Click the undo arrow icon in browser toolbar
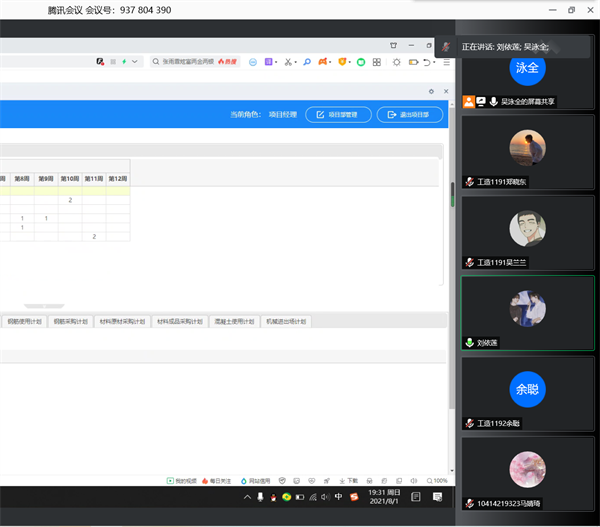Viewport: 600px width, 527px height. click(x=427, y=62)
